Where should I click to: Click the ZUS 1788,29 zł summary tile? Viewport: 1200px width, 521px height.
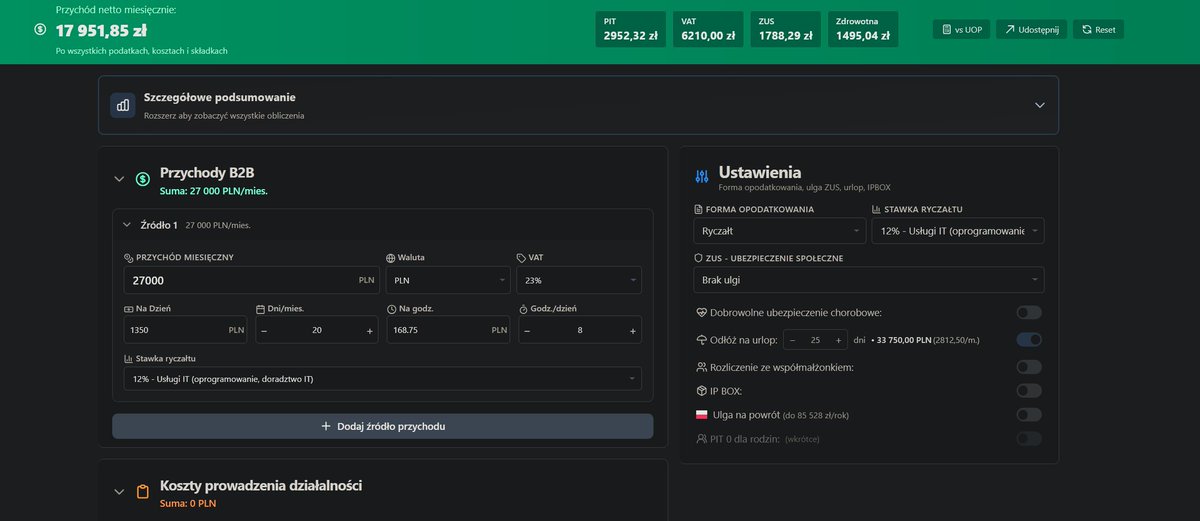pyautogui.click(x=786, y=29)
